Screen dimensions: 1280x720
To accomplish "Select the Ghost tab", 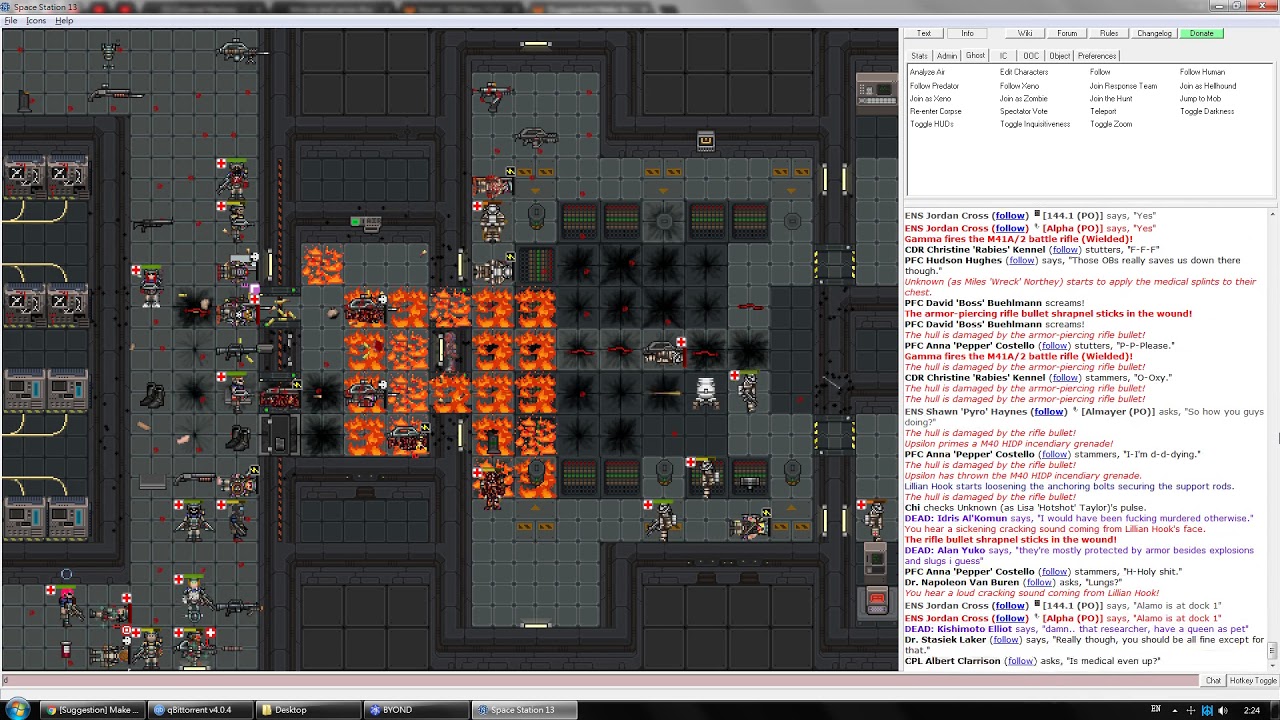I will tap(975, 56).
